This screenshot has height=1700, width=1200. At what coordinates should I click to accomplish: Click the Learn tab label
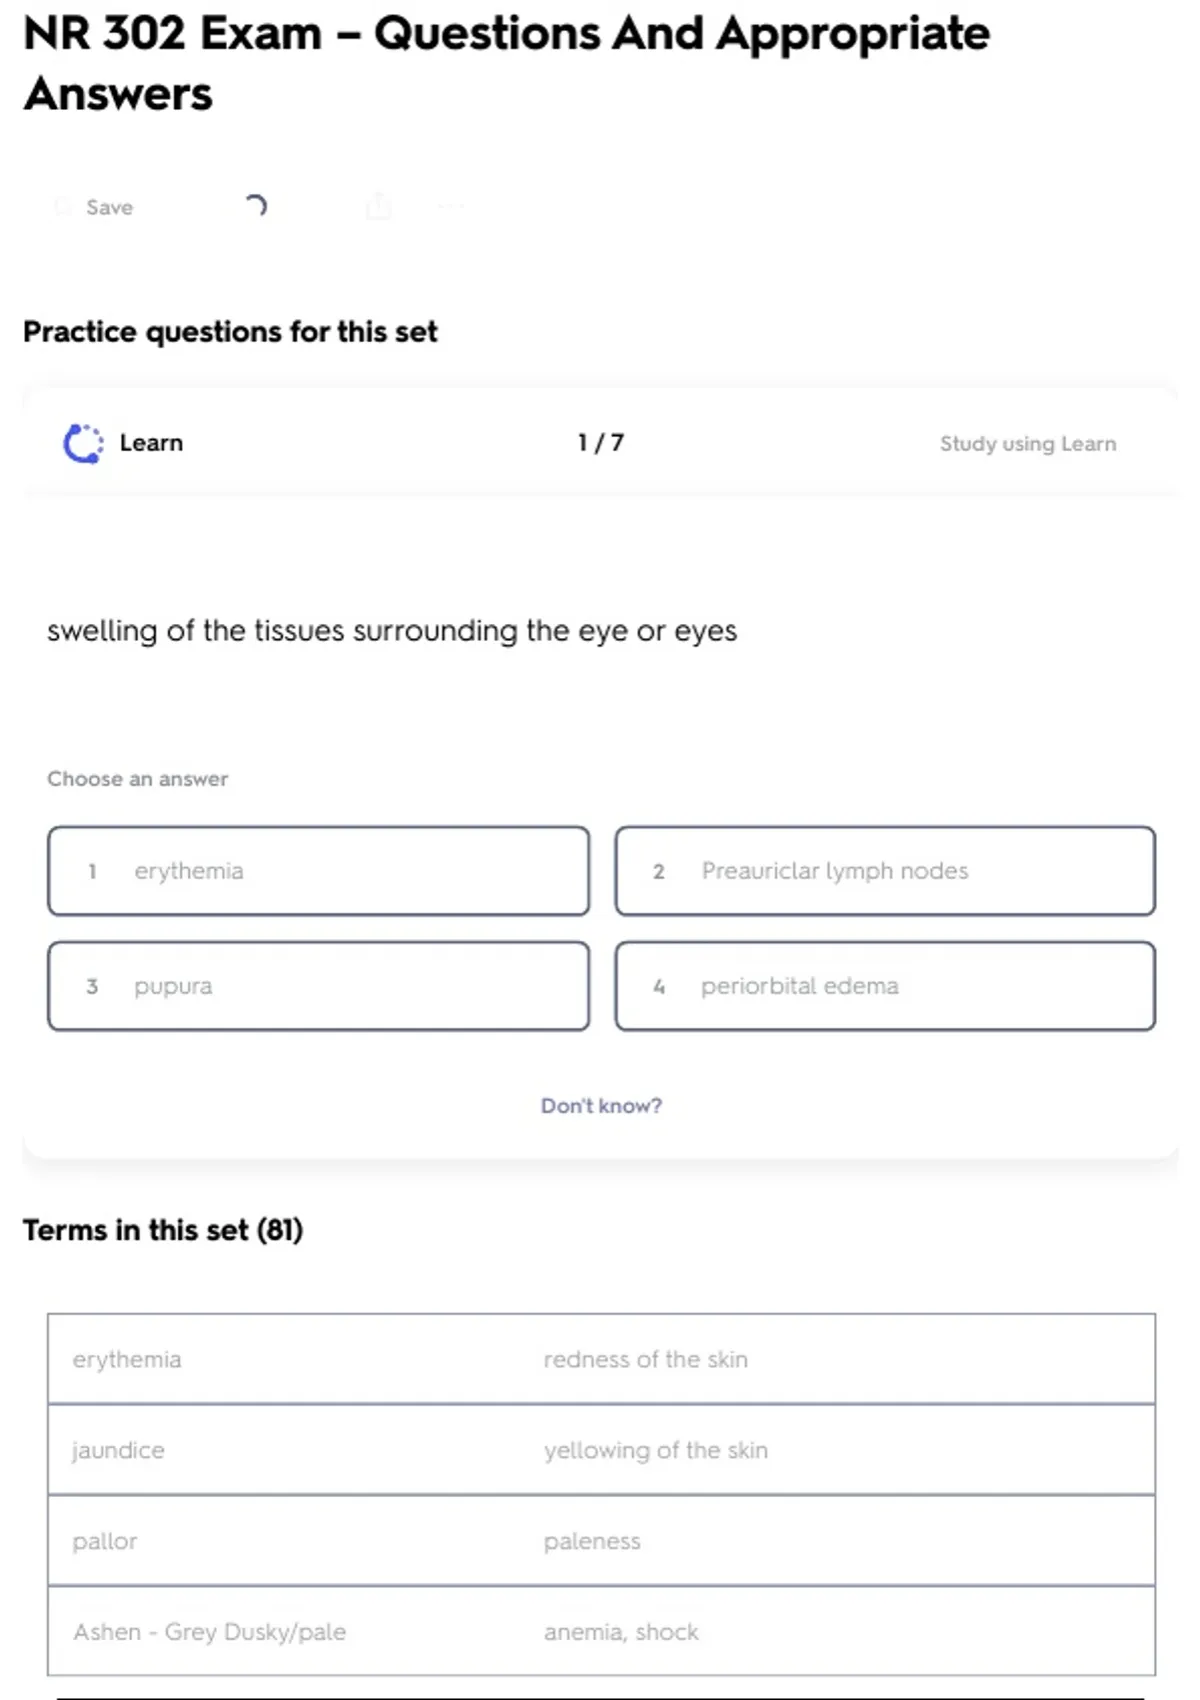coord(151,443)
